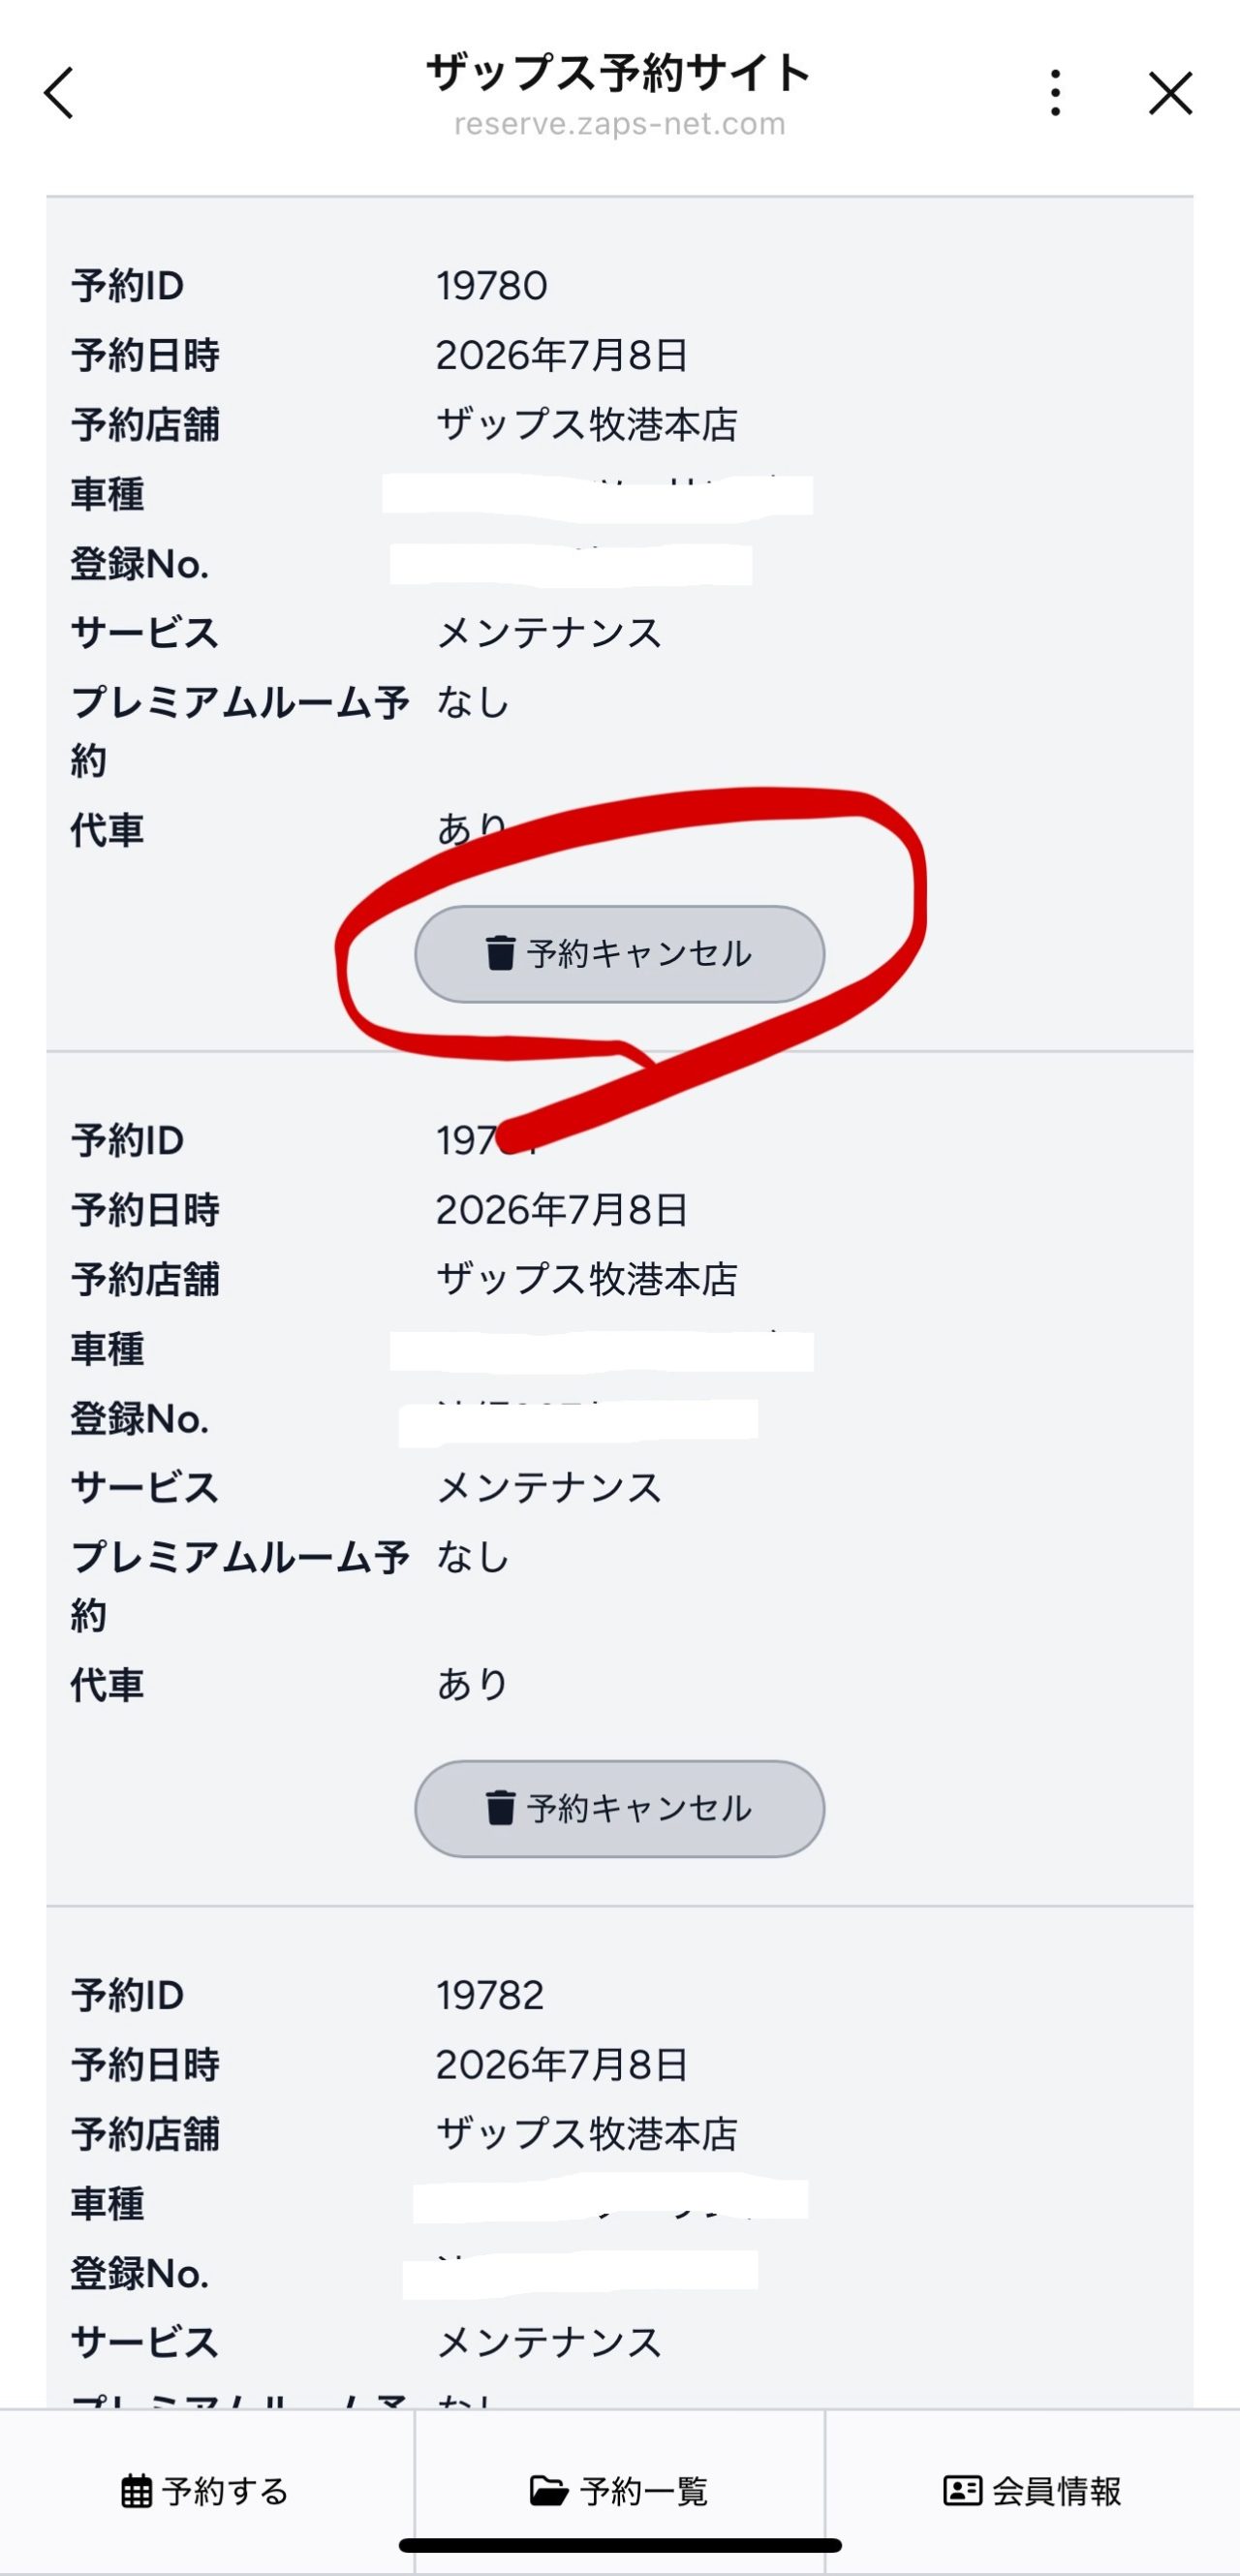The image size is (1240, 2576).
Task: Tap メンテナンス service in the second reservation
Action: coord(549,1488)
